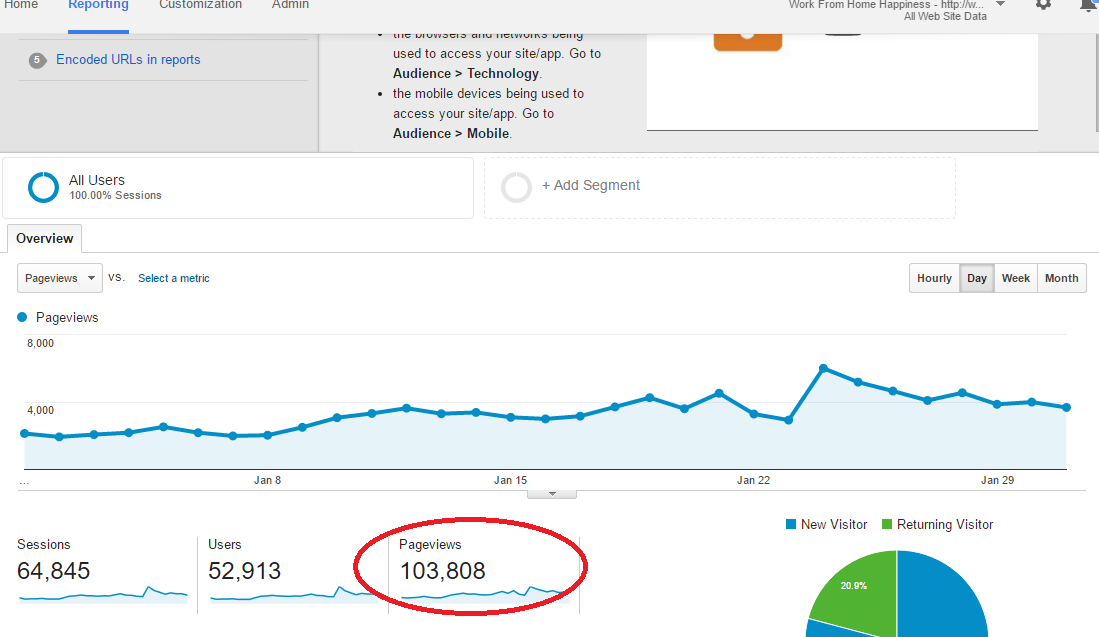Open Encoded URLs in reports link

(x=128, y=60)
